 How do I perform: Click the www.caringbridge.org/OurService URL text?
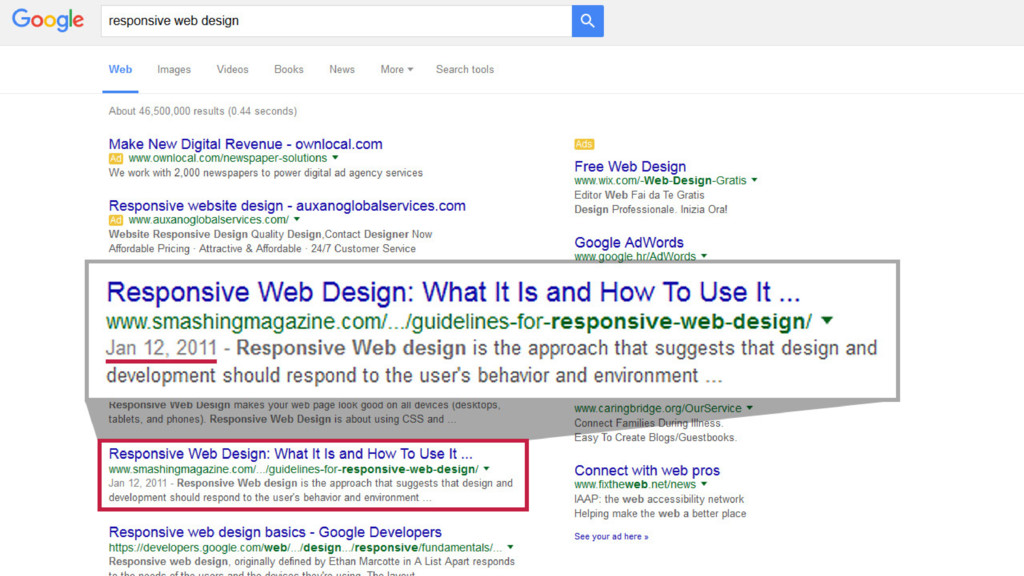tap(658, 408)
